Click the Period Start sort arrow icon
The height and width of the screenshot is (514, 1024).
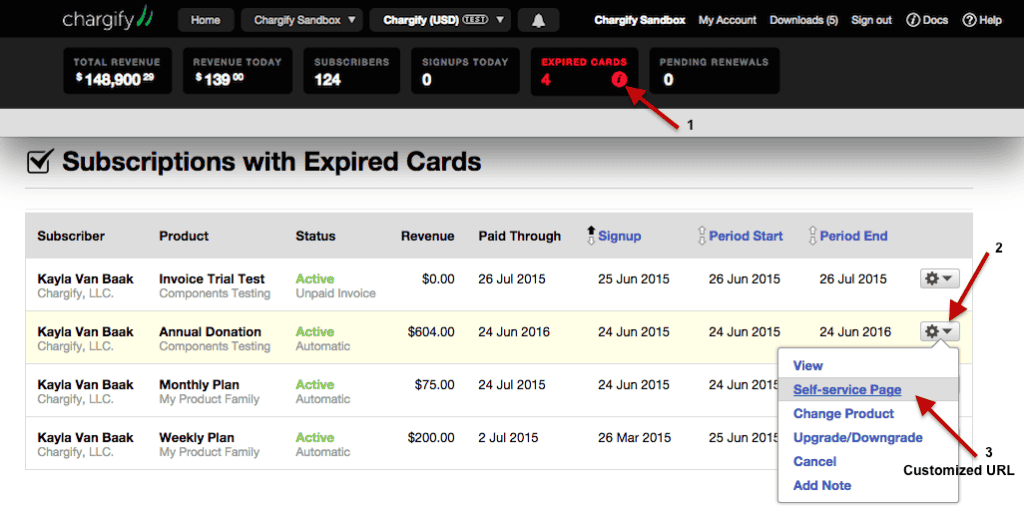(702, 236)
